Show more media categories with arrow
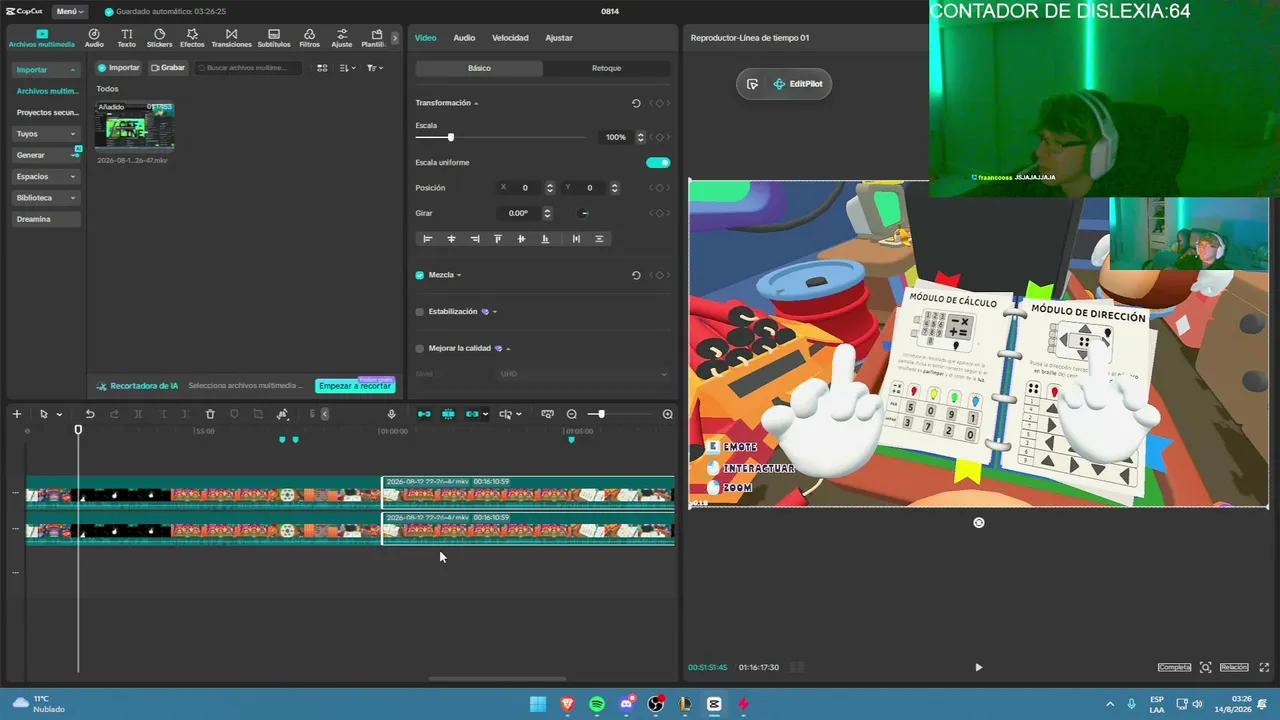The image size is (1280, 720). (395, 38)
